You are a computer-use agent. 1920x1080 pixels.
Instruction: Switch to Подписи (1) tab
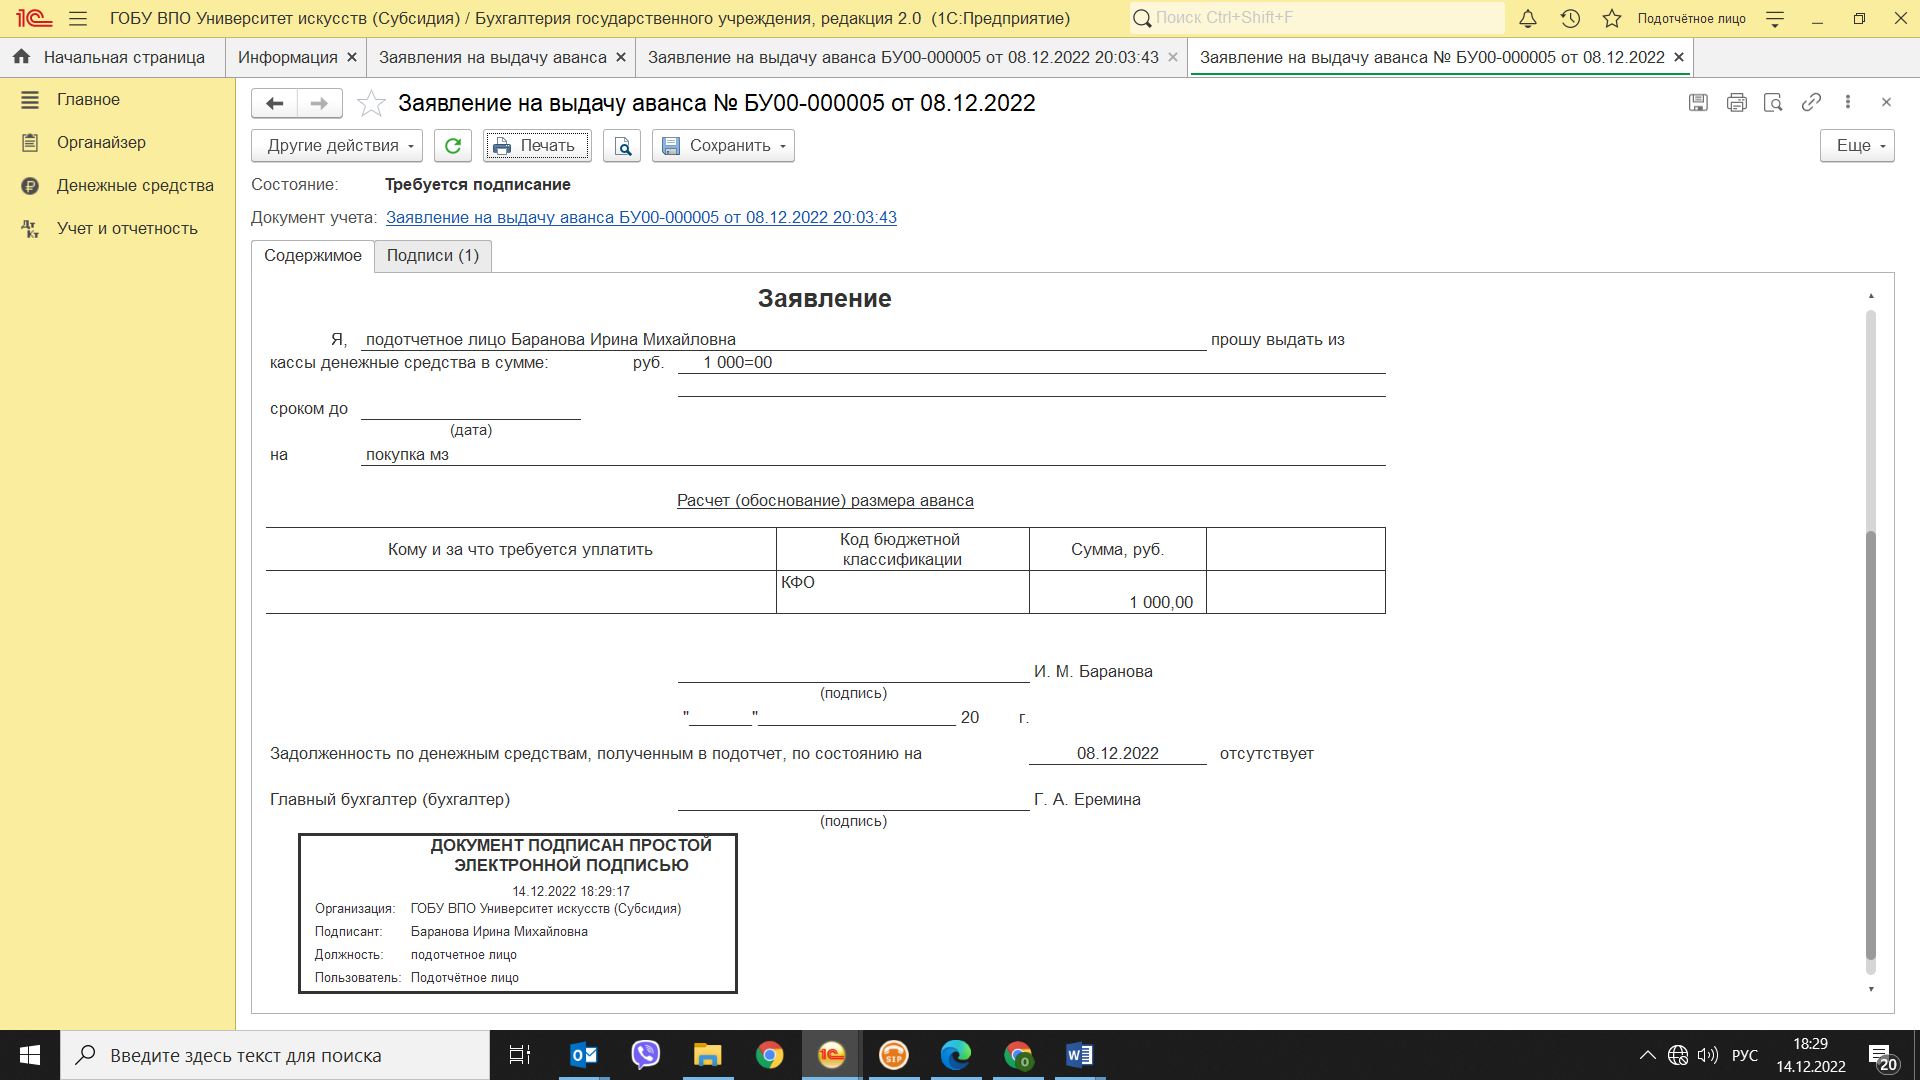pos(433,256)
